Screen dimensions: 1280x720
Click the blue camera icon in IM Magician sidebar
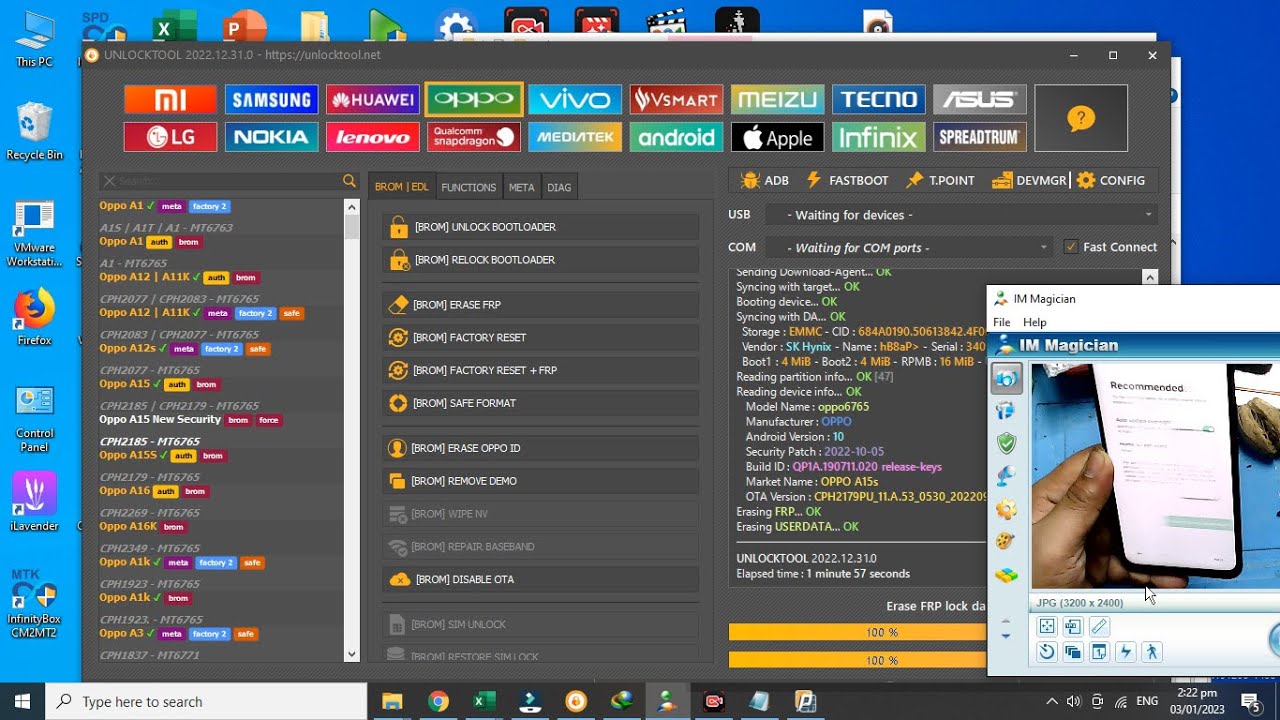1006,378
